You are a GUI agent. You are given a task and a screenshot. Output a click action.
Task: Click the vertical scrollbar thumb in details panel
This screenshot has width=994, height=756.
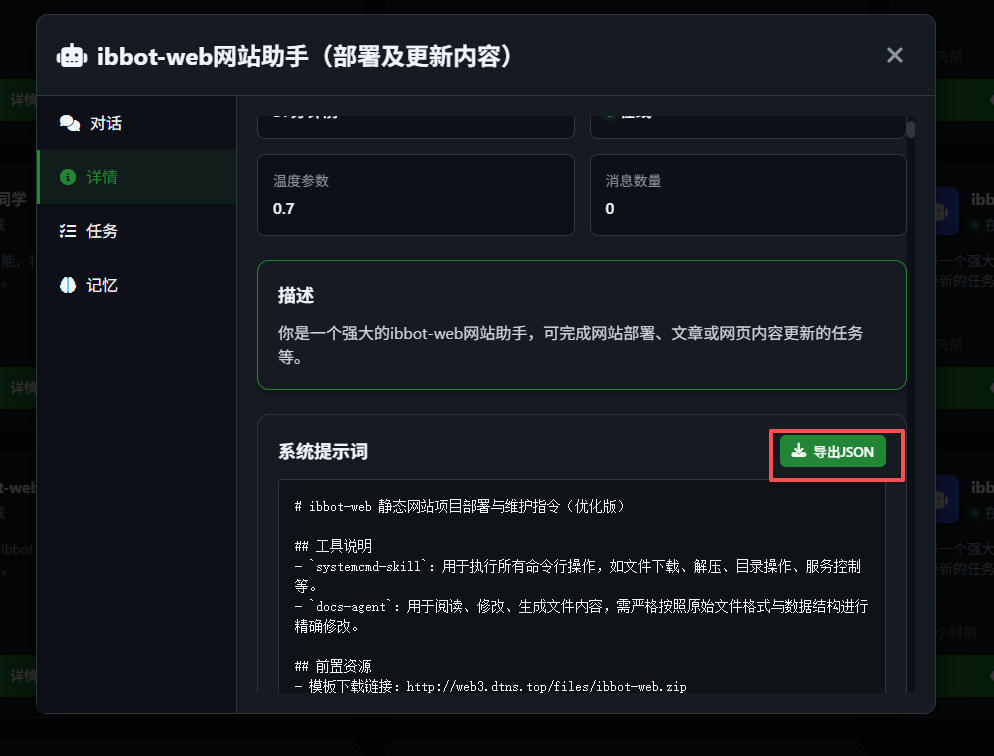point(910,129)
